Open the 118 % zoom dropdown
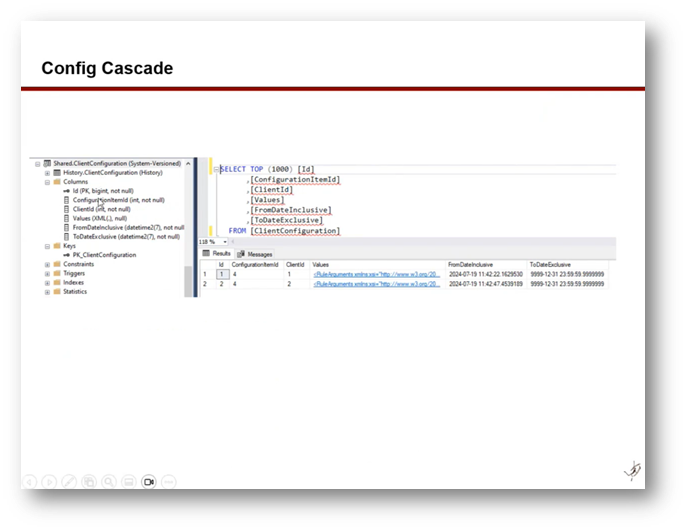Viewport: 687px width, 531px height. point(225,242)
